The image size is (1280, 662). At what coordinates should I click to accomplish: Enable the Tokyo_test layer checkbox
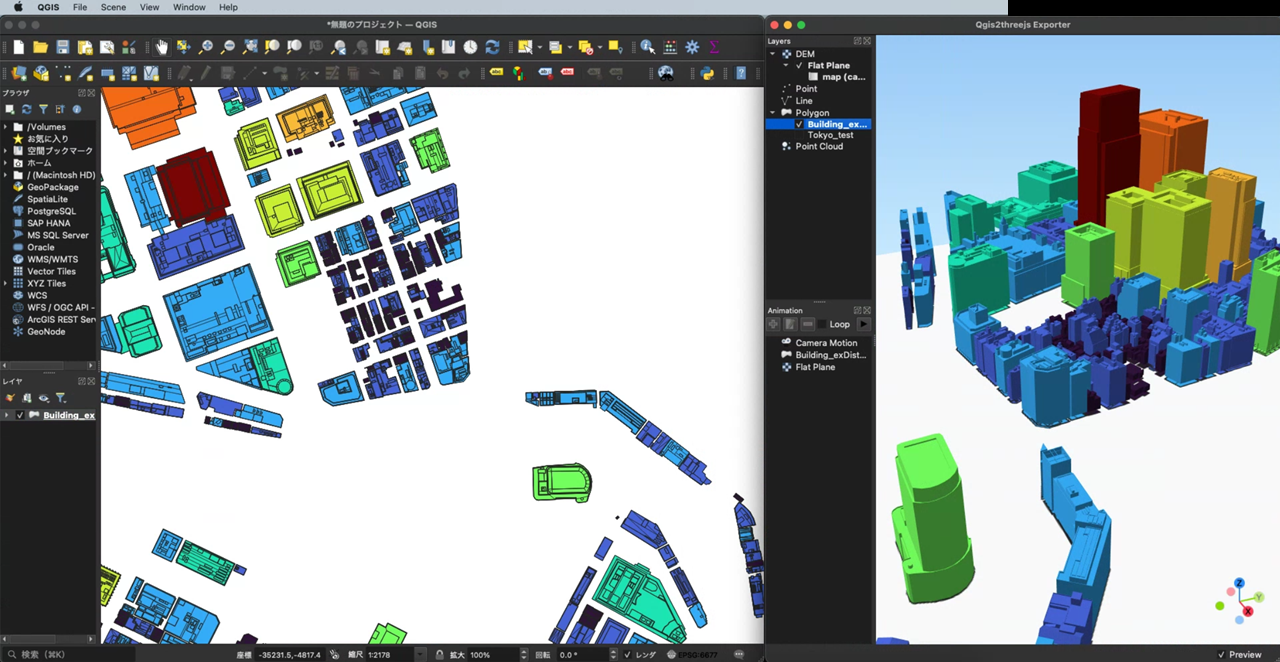click(799, 135)
